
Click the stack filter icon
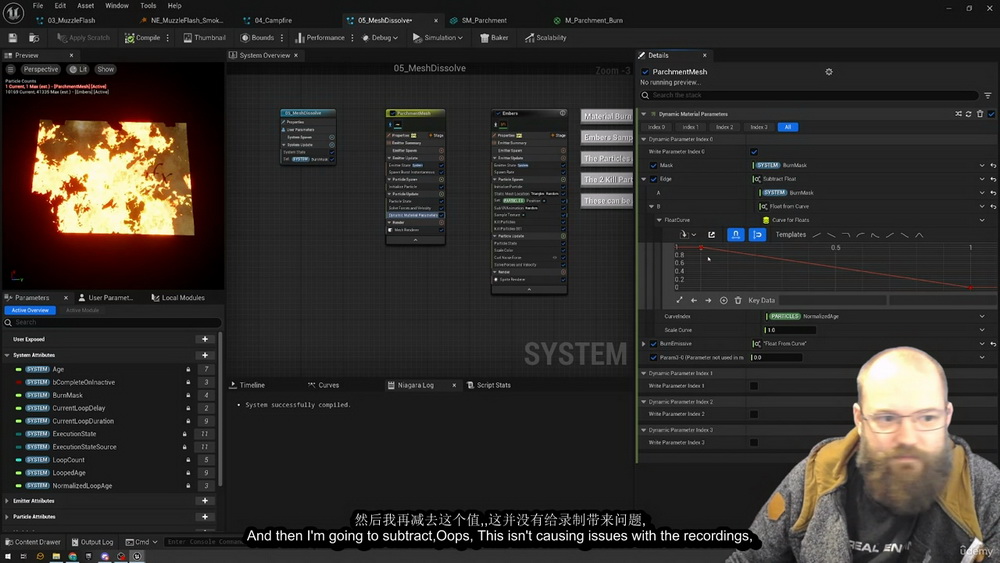point(988,96)
